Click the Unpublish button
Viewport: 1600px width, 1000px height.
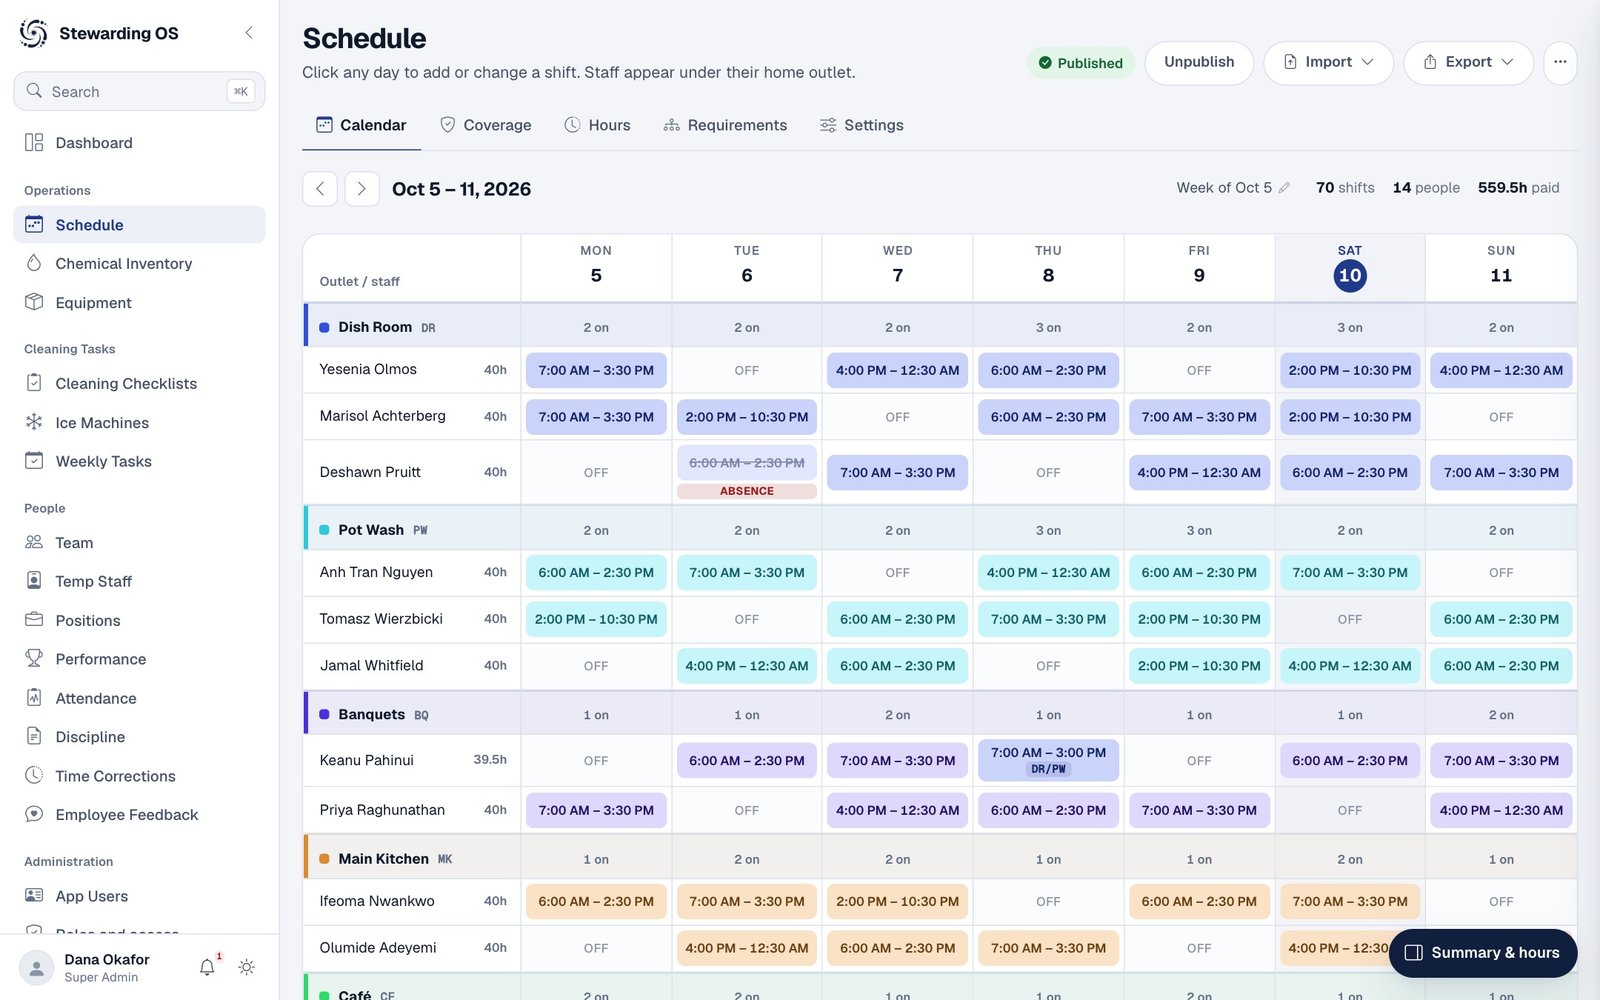(1199, 62)
